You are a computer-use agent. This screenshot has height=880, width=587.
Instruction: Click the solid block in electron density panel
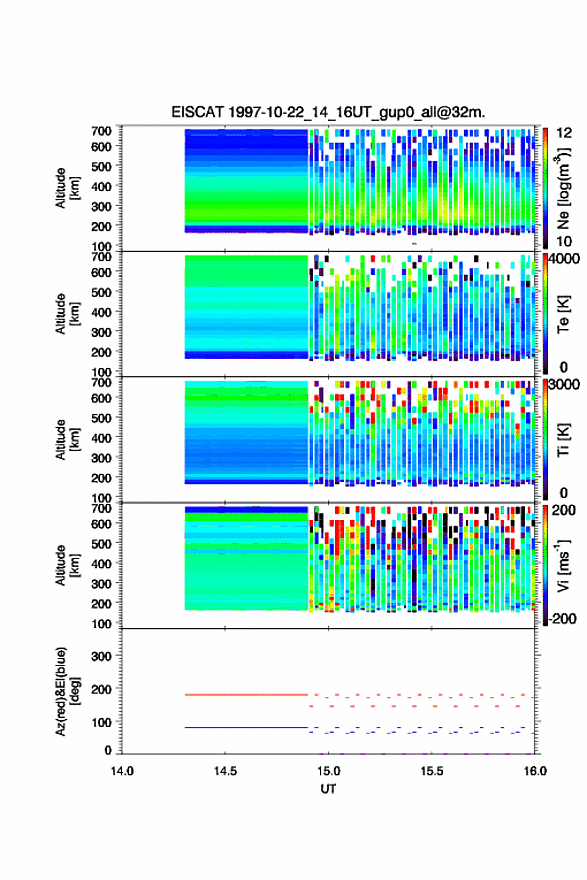pos(246,181)
